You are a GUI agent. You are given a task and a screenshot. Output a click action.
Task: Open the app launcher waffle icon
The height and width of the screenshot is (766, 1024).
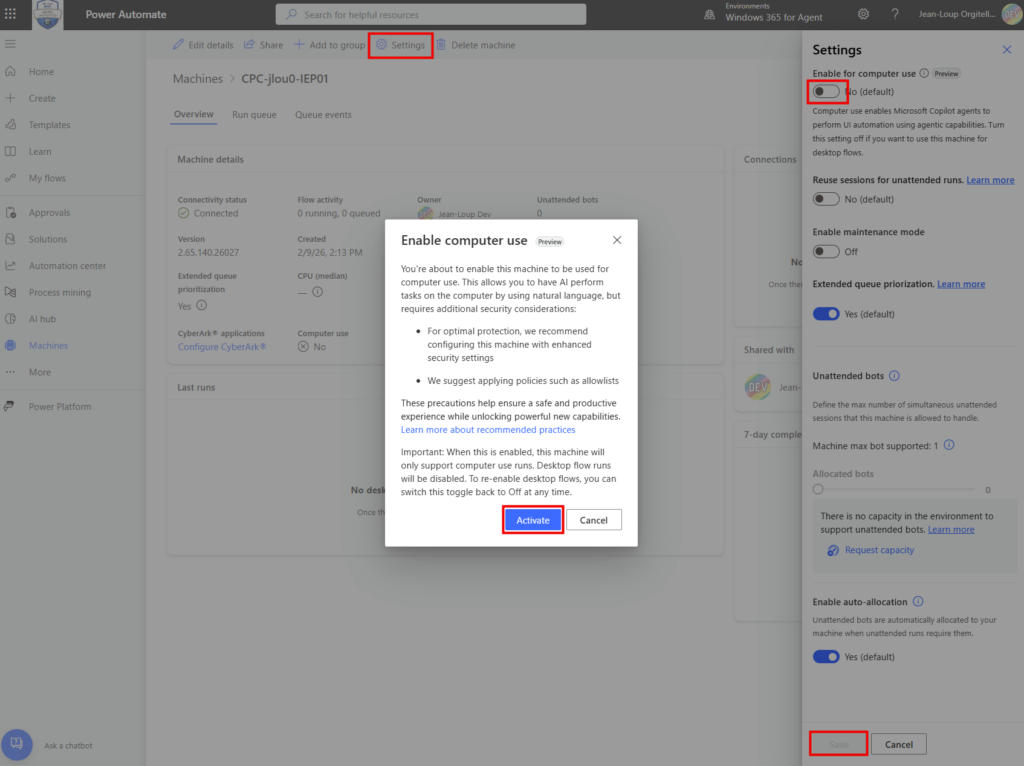pos(11,14)
